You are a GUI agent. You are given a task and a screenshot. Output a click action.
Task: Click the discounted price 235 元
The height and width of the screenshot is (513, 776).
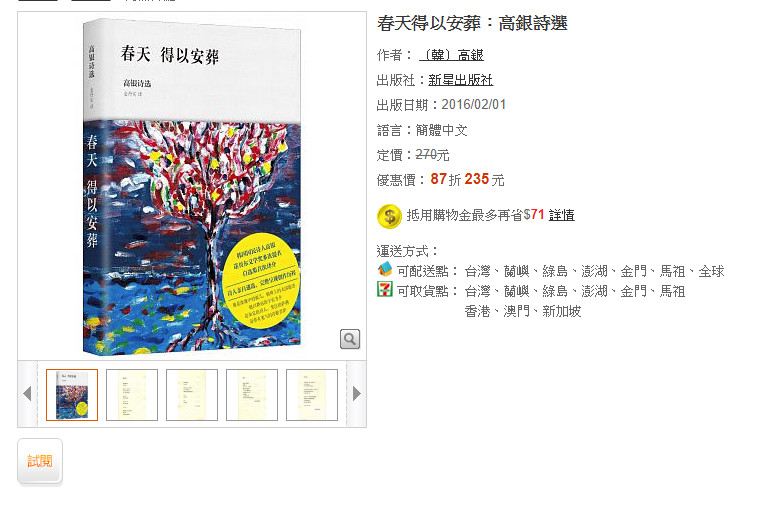coord(484,179)
